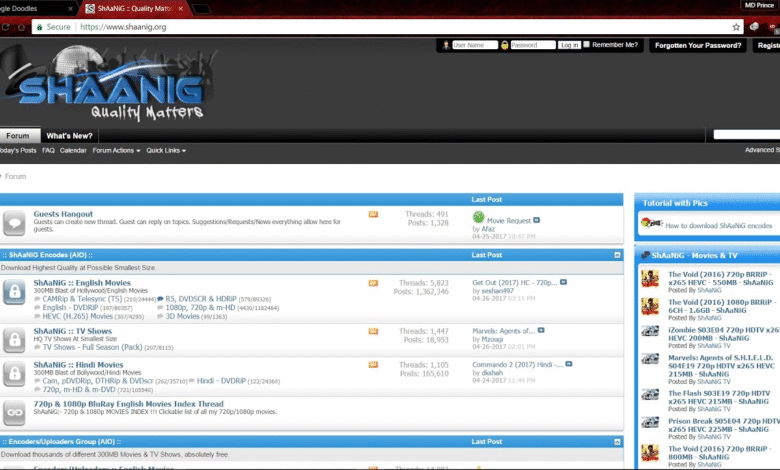The height and width of the screenshot is (470, 780).
Task: Collapse the ShAaNiG Encodes (AIO) category
Action: point(617,255)
